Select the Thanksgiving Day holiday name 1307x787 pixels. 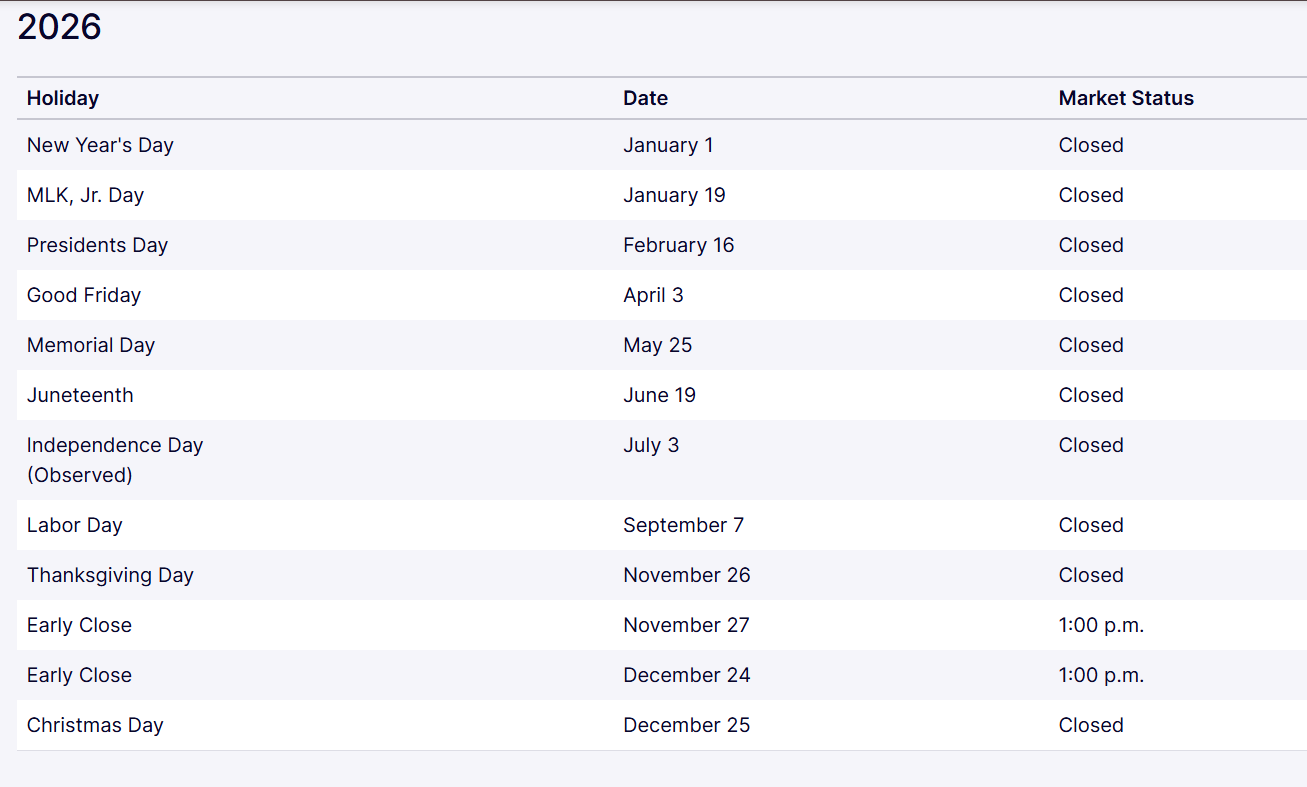110,575
